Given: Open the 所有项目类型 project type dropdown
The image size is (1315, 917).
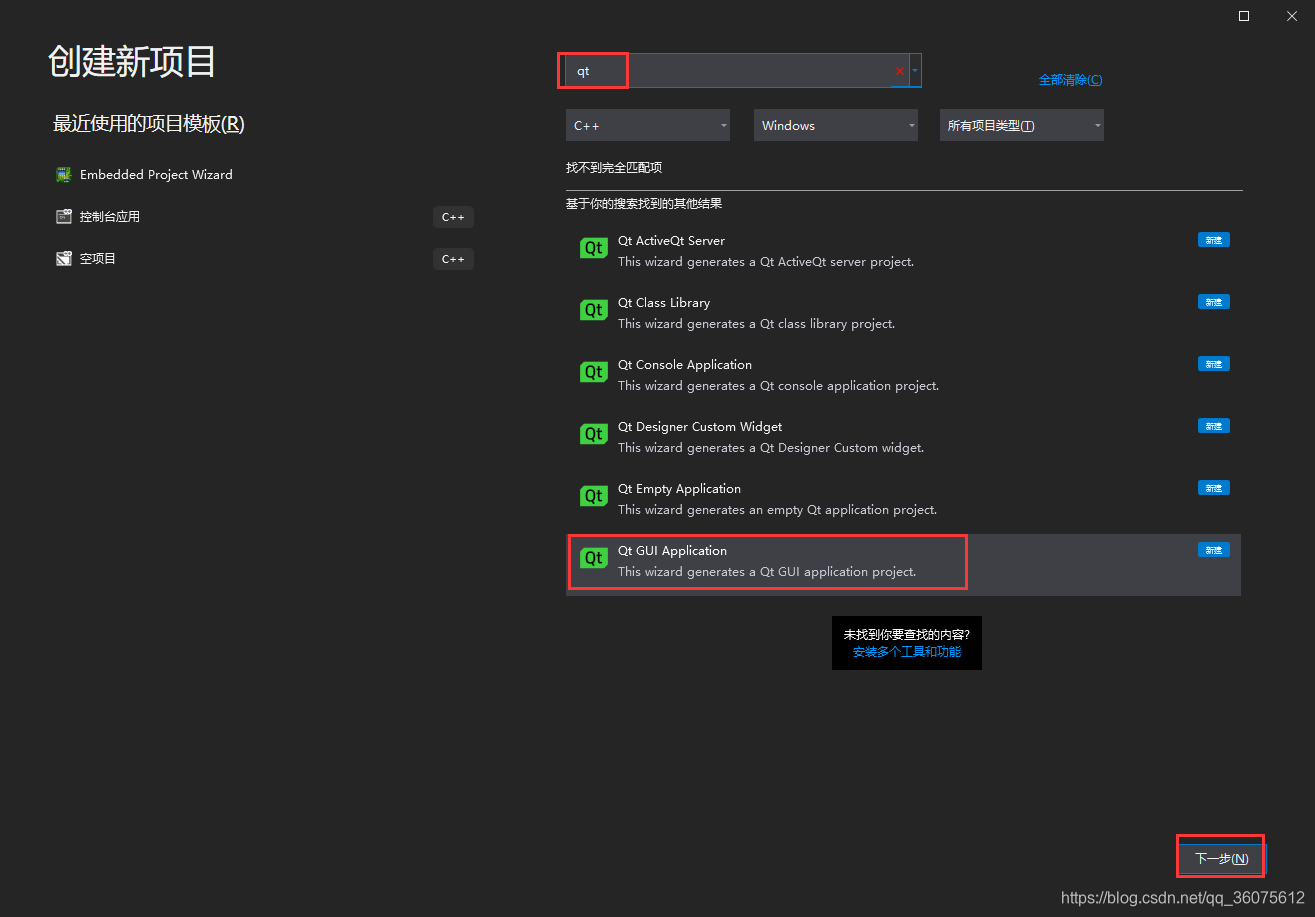Looking at the screenshot, I should point(1021,125).
